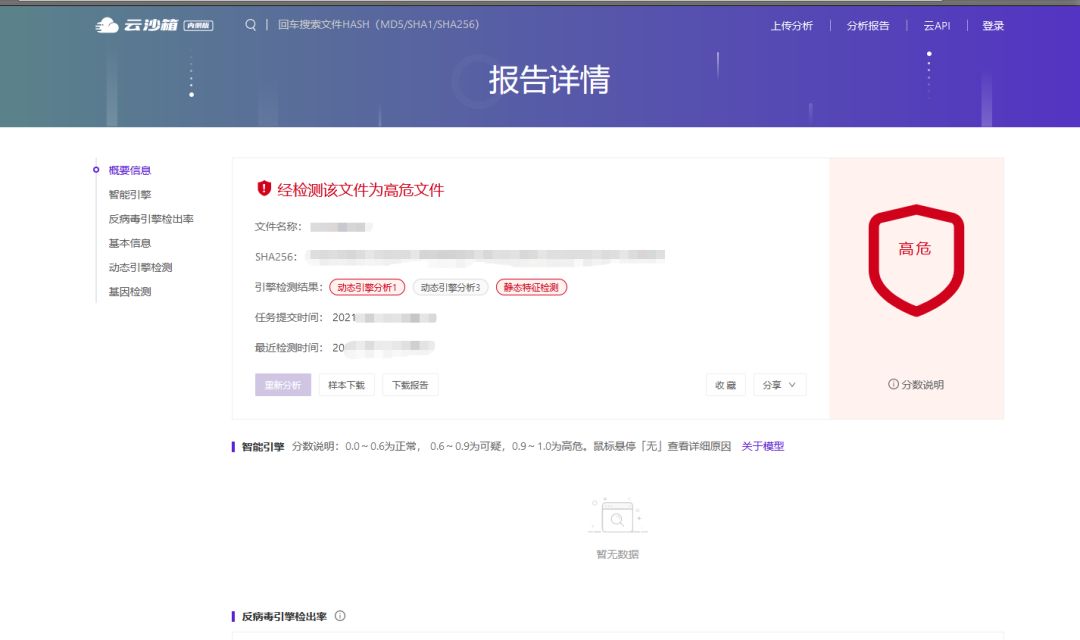Select 智能引擎 in the sidebar

coord(129,194)
